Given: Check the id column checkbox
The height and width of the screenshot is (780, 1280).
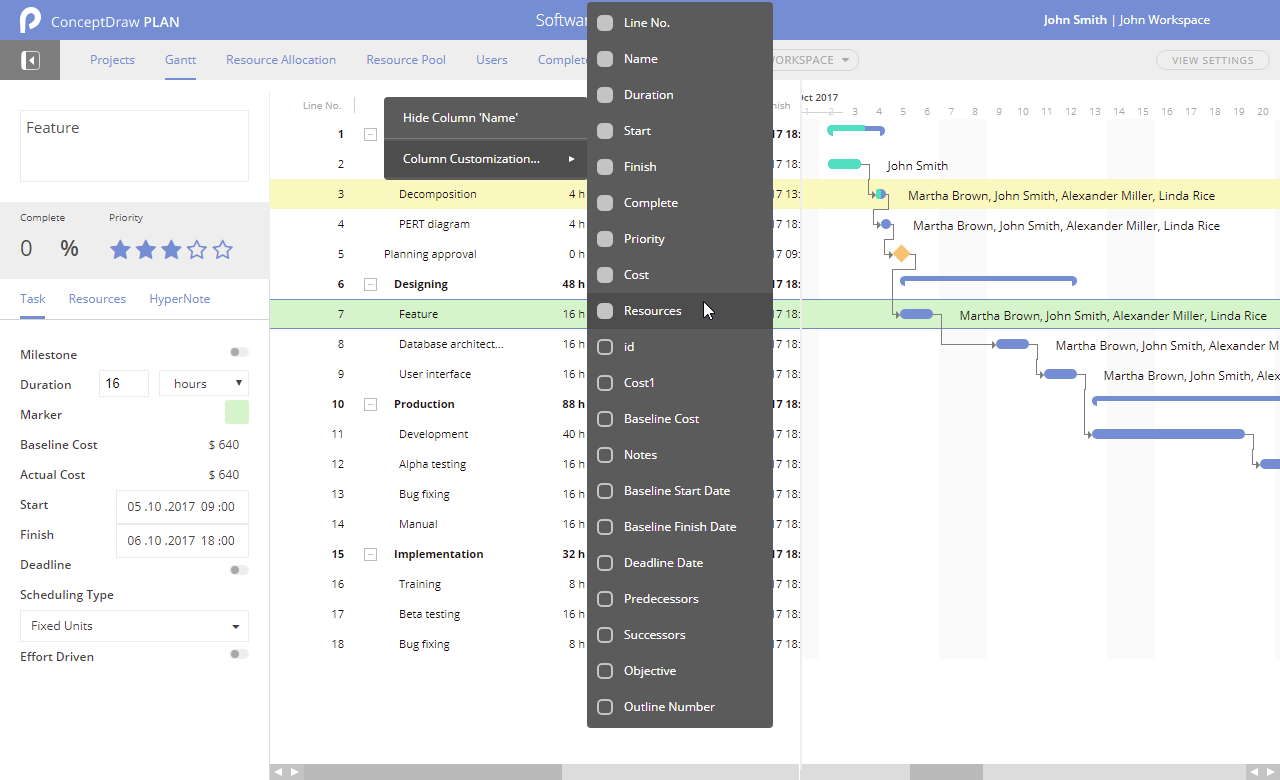Looking at the screenshot, I should point(605,347).
